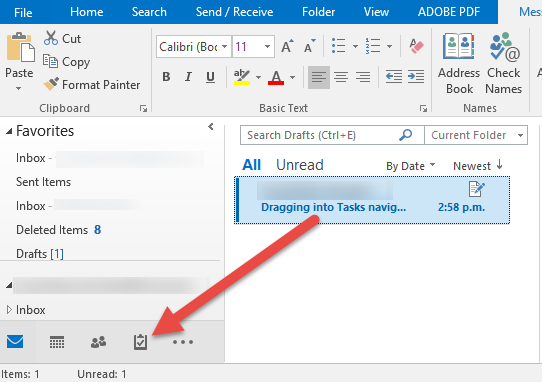Apply numbered list

[373, 46]
